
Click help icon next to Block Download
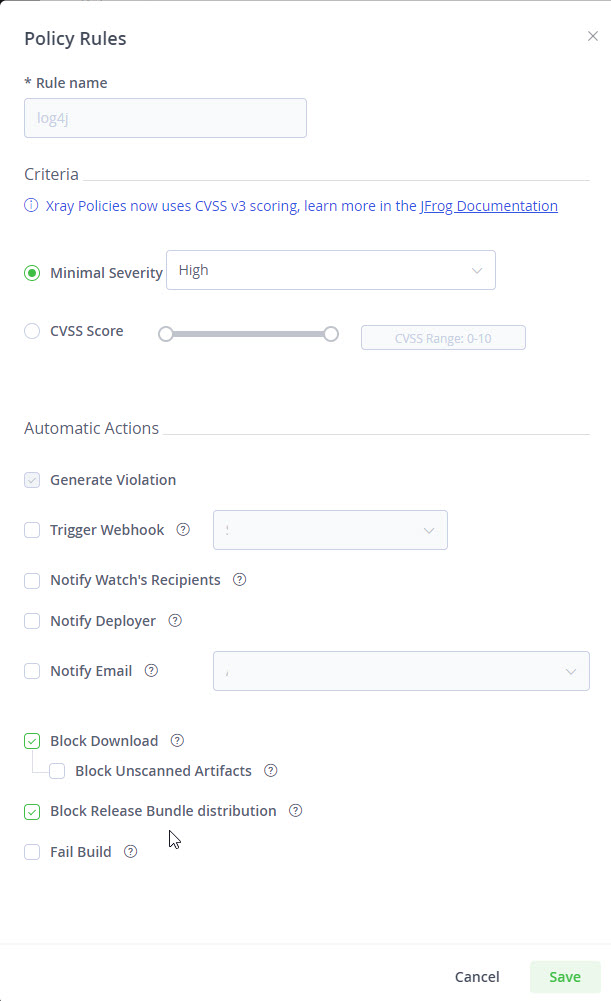[177, 741]
